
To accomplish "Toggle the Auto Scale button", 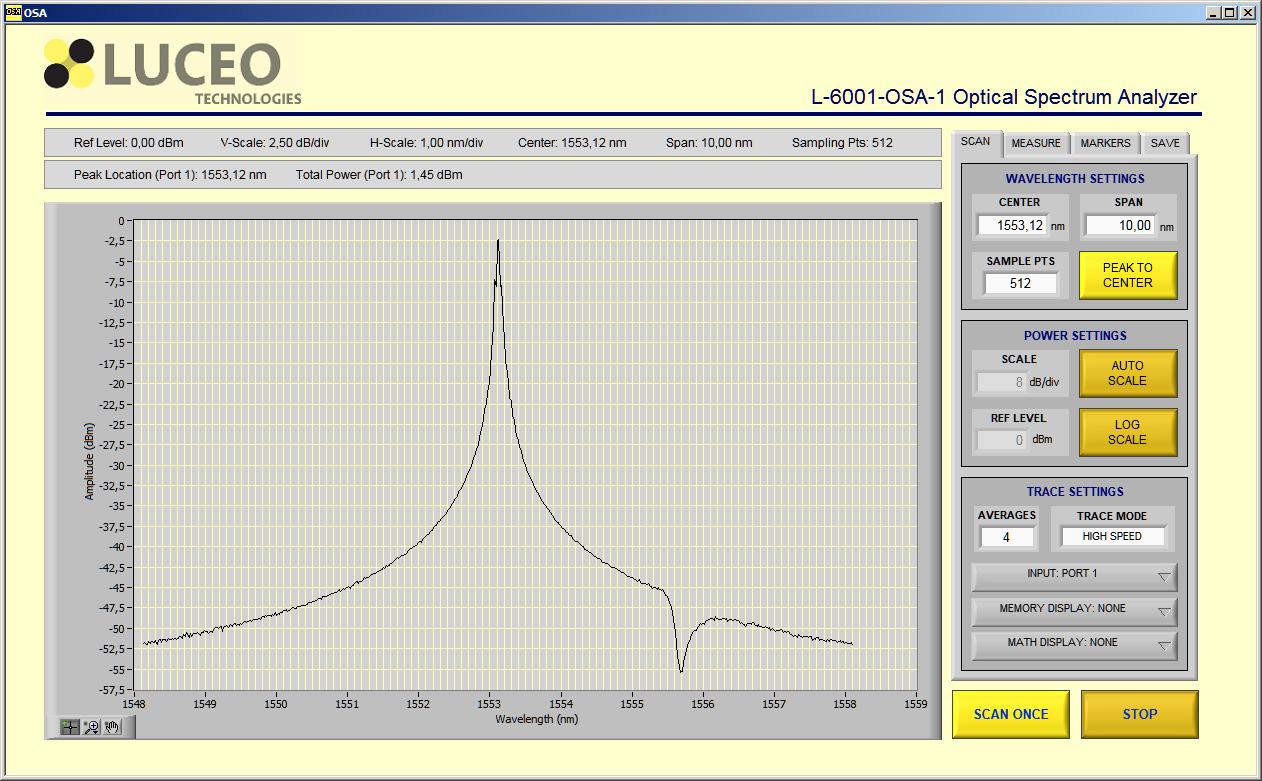I will pyautogui.click(x=1127, y=373).
